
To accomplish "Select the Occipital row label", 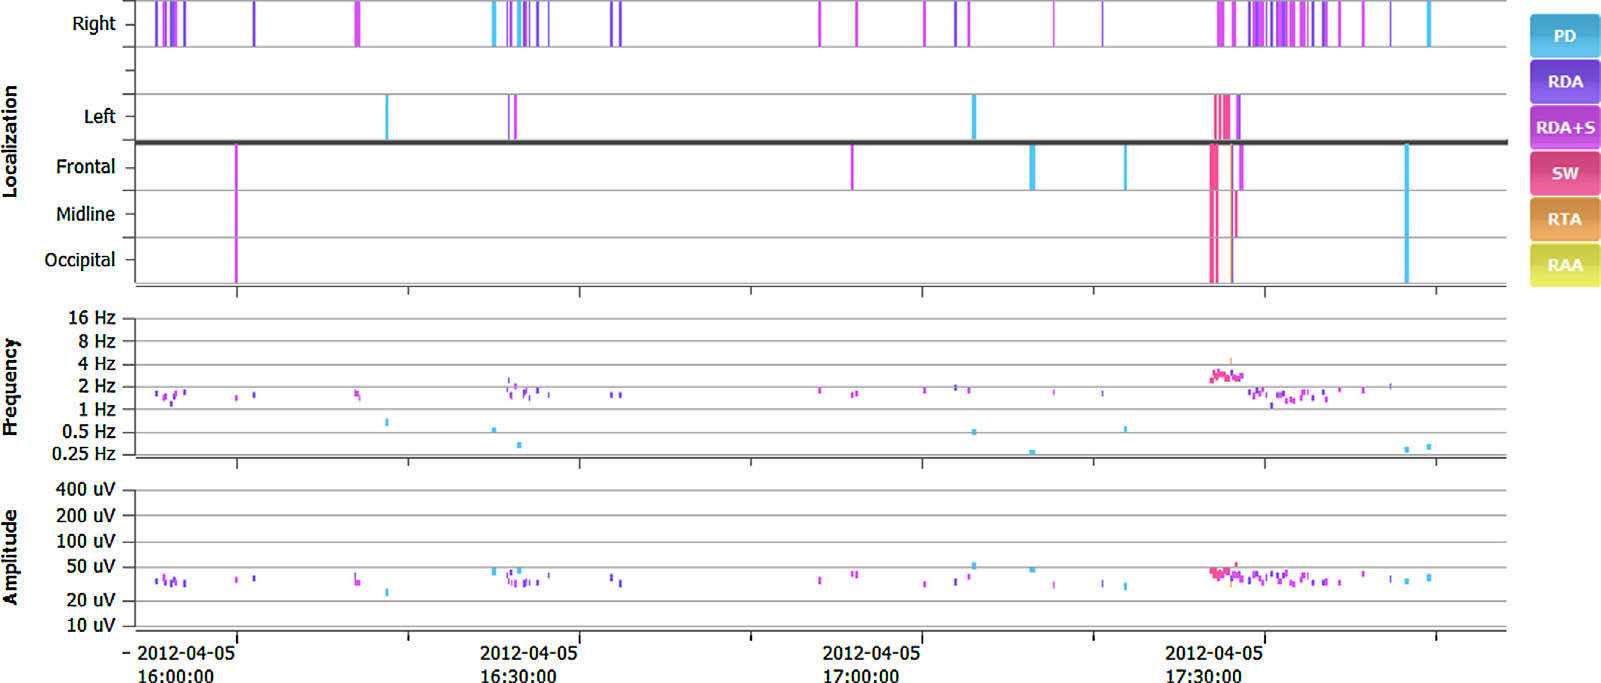I will 79,260.
